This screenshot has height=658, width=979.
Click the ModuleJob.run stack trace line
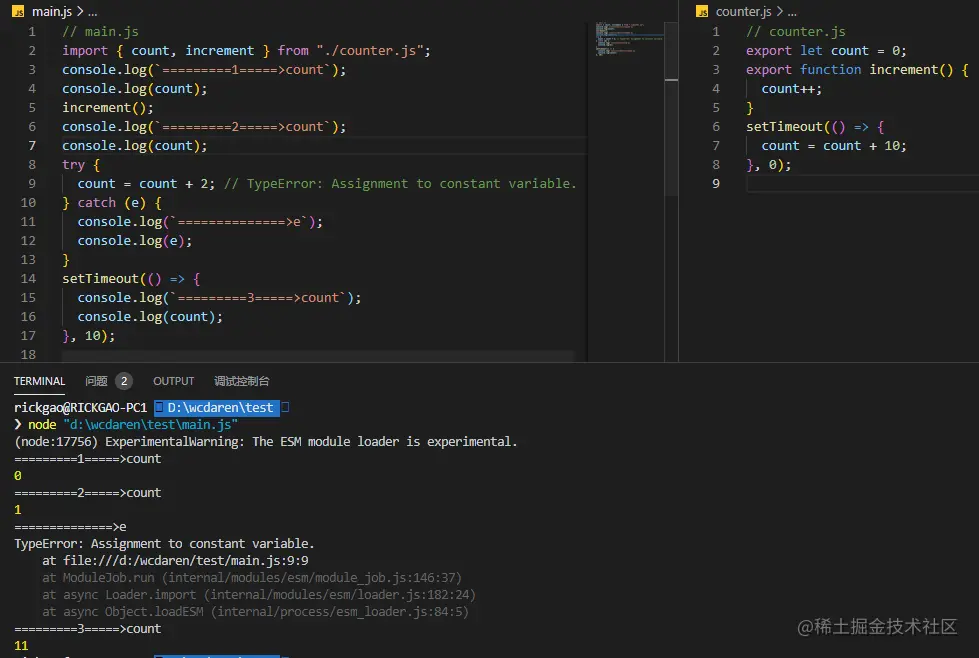coord(252,577)
